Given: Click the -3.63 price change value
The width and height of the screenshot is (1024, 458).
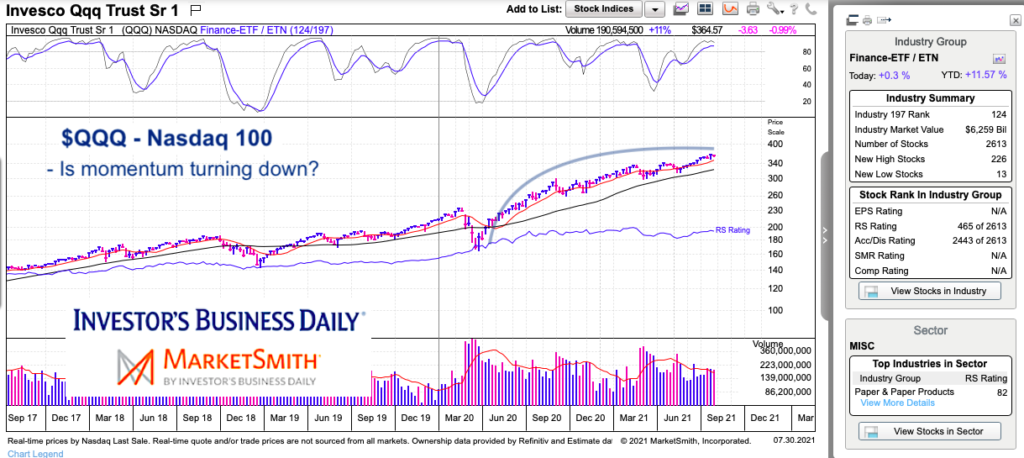Looking at the screenshot, I should click(x=747, y=29).
